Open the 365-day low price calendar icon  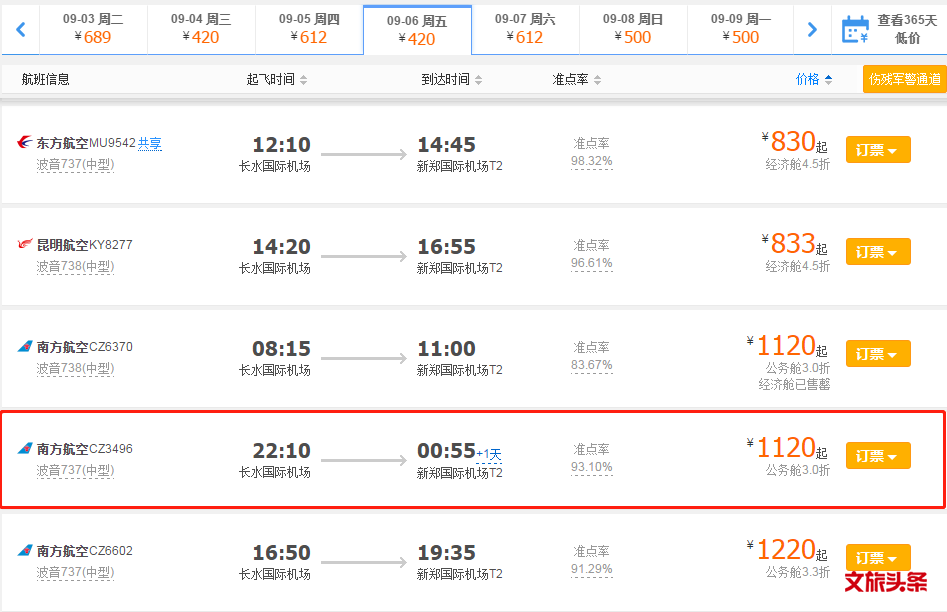(x=855, y=29)
